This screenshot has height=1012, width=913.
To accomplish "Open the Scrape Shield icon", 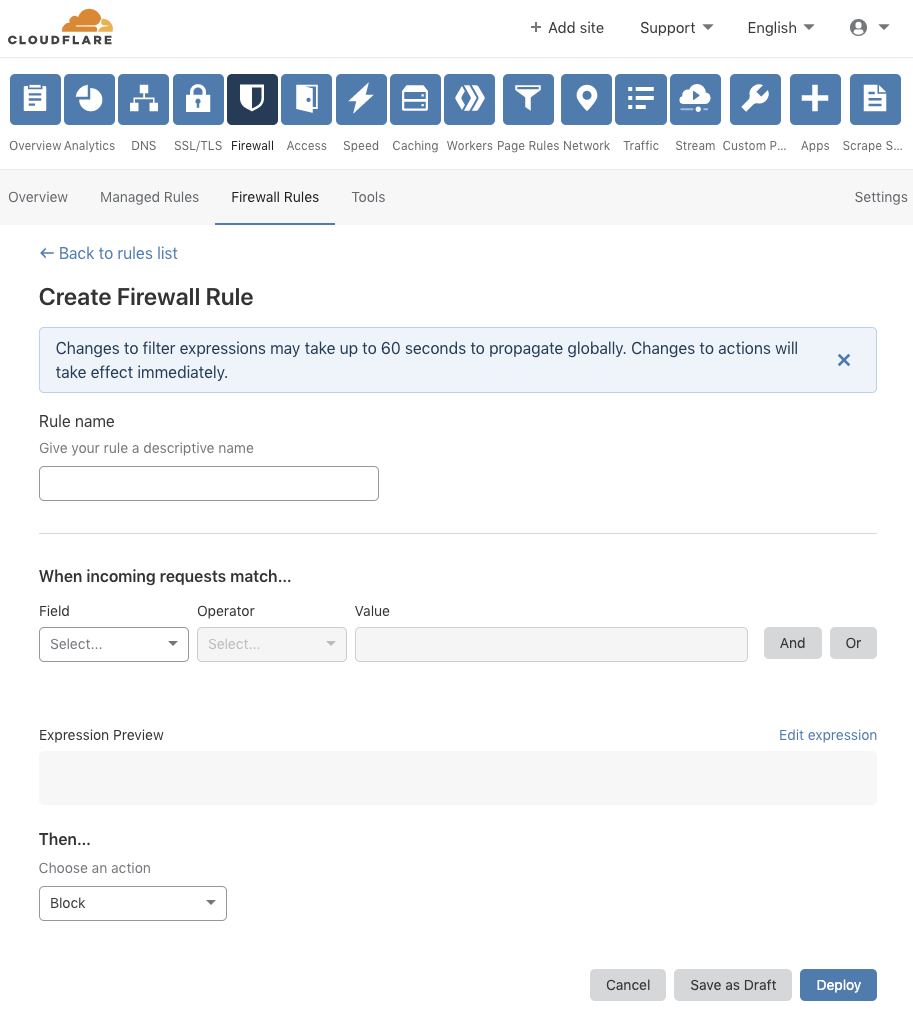I will [x=874, y=99].
